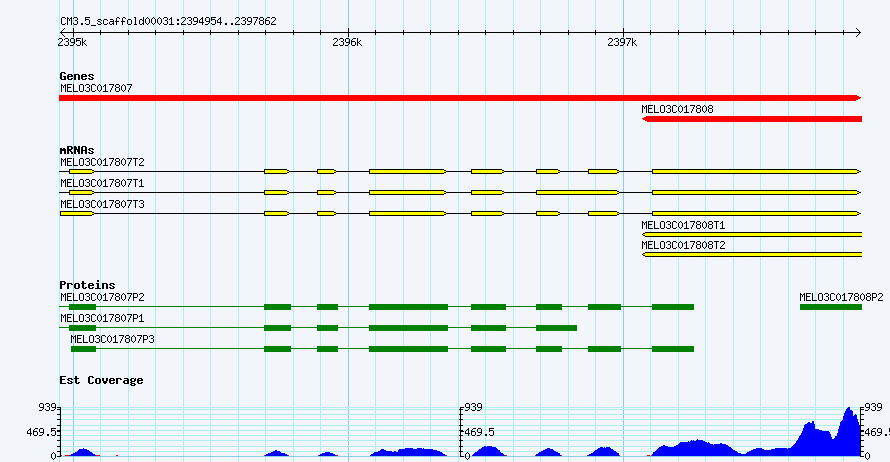The image size is (890, 462).
Task: Click the mRNAs track title
Action: click(x=77, y=150)
